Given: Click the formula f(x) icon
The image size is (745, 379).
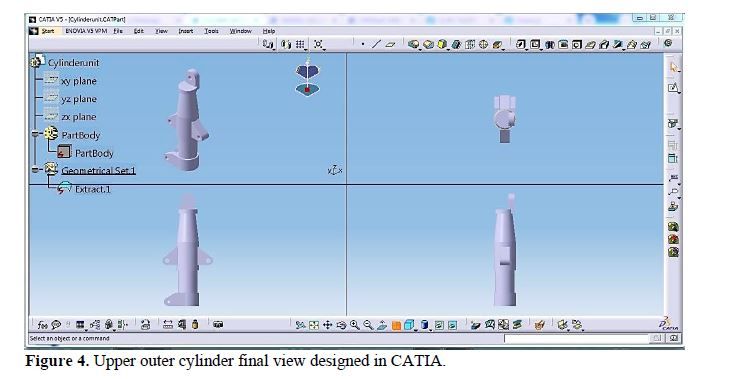Looking at the screenshot, I should click(42, 325).
